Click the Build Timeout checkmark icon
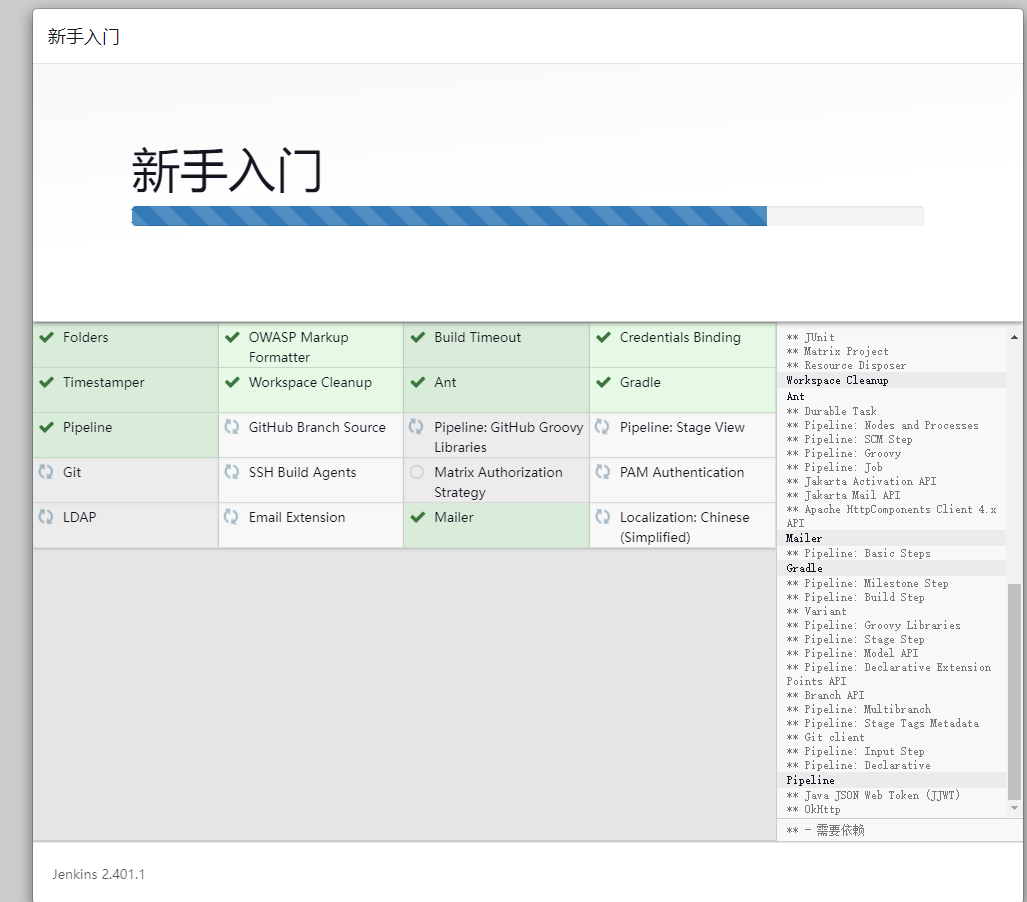Screen dimensions: 1027x902 [418, 337]
